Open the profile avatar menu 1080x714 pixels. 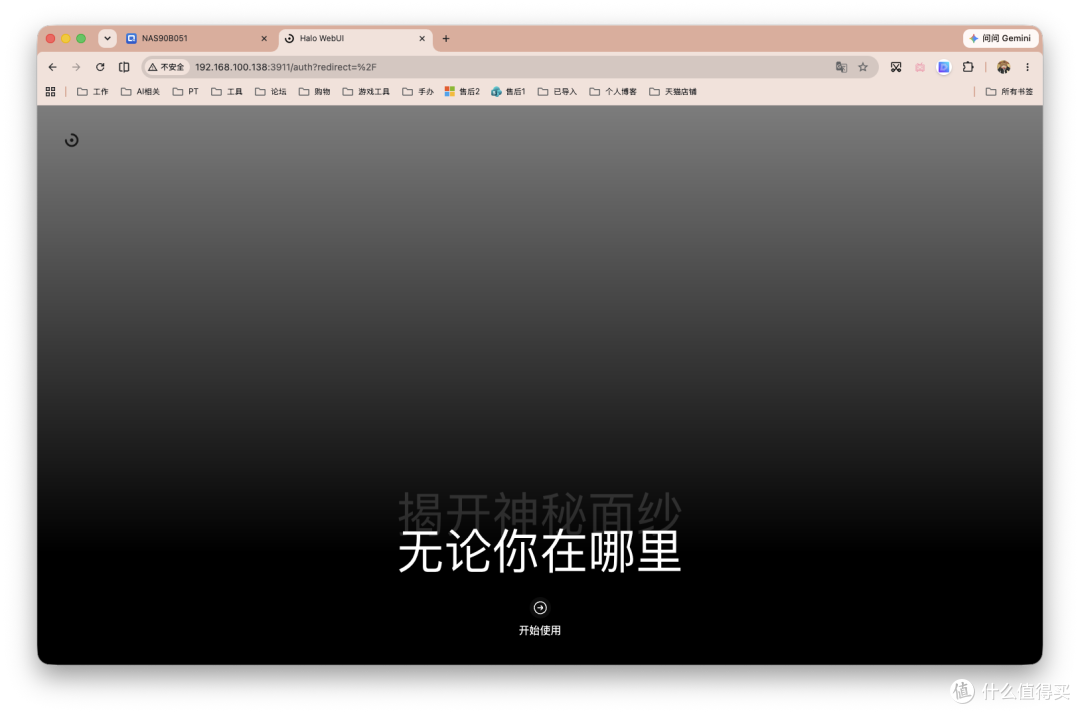click(x=1004, y=67)
